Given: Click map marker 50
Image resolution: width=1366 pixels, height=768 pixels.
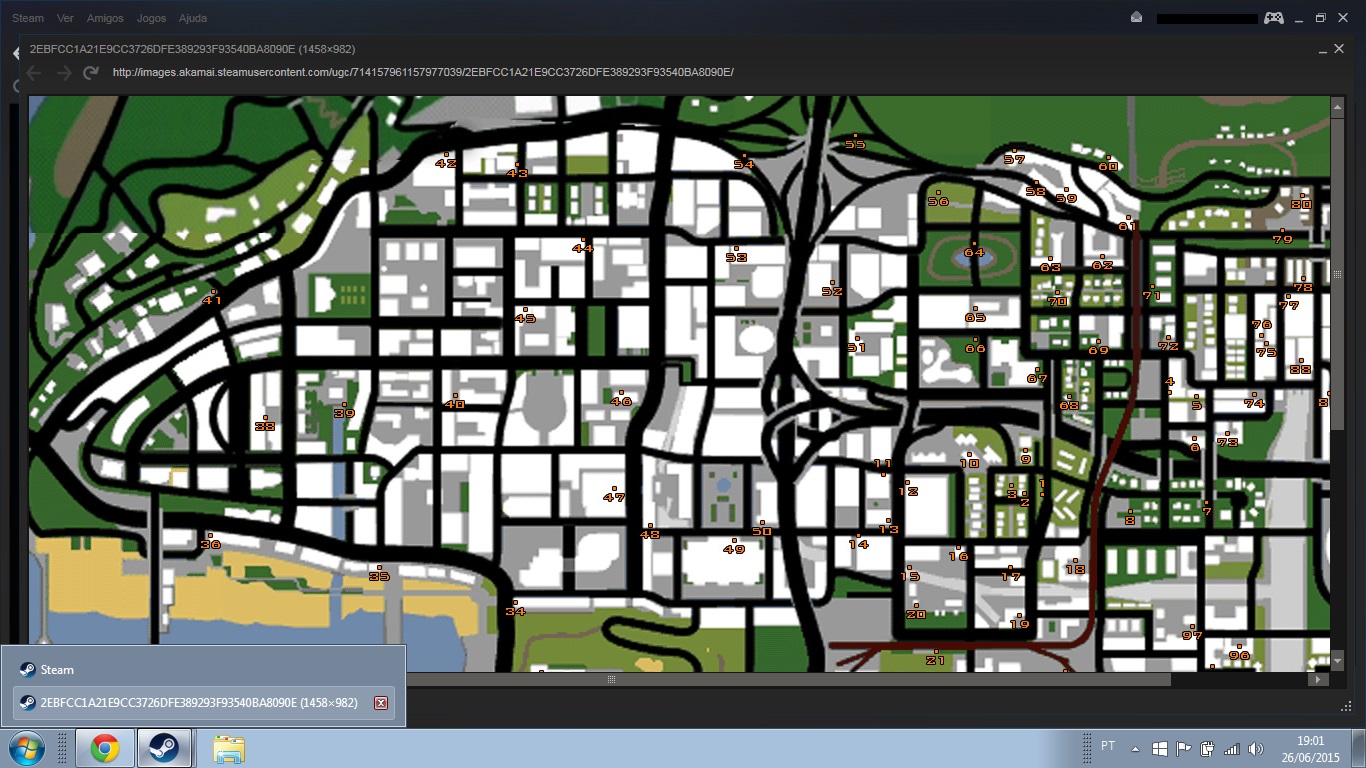Looking at the screenshot, I should click(762, 530).
